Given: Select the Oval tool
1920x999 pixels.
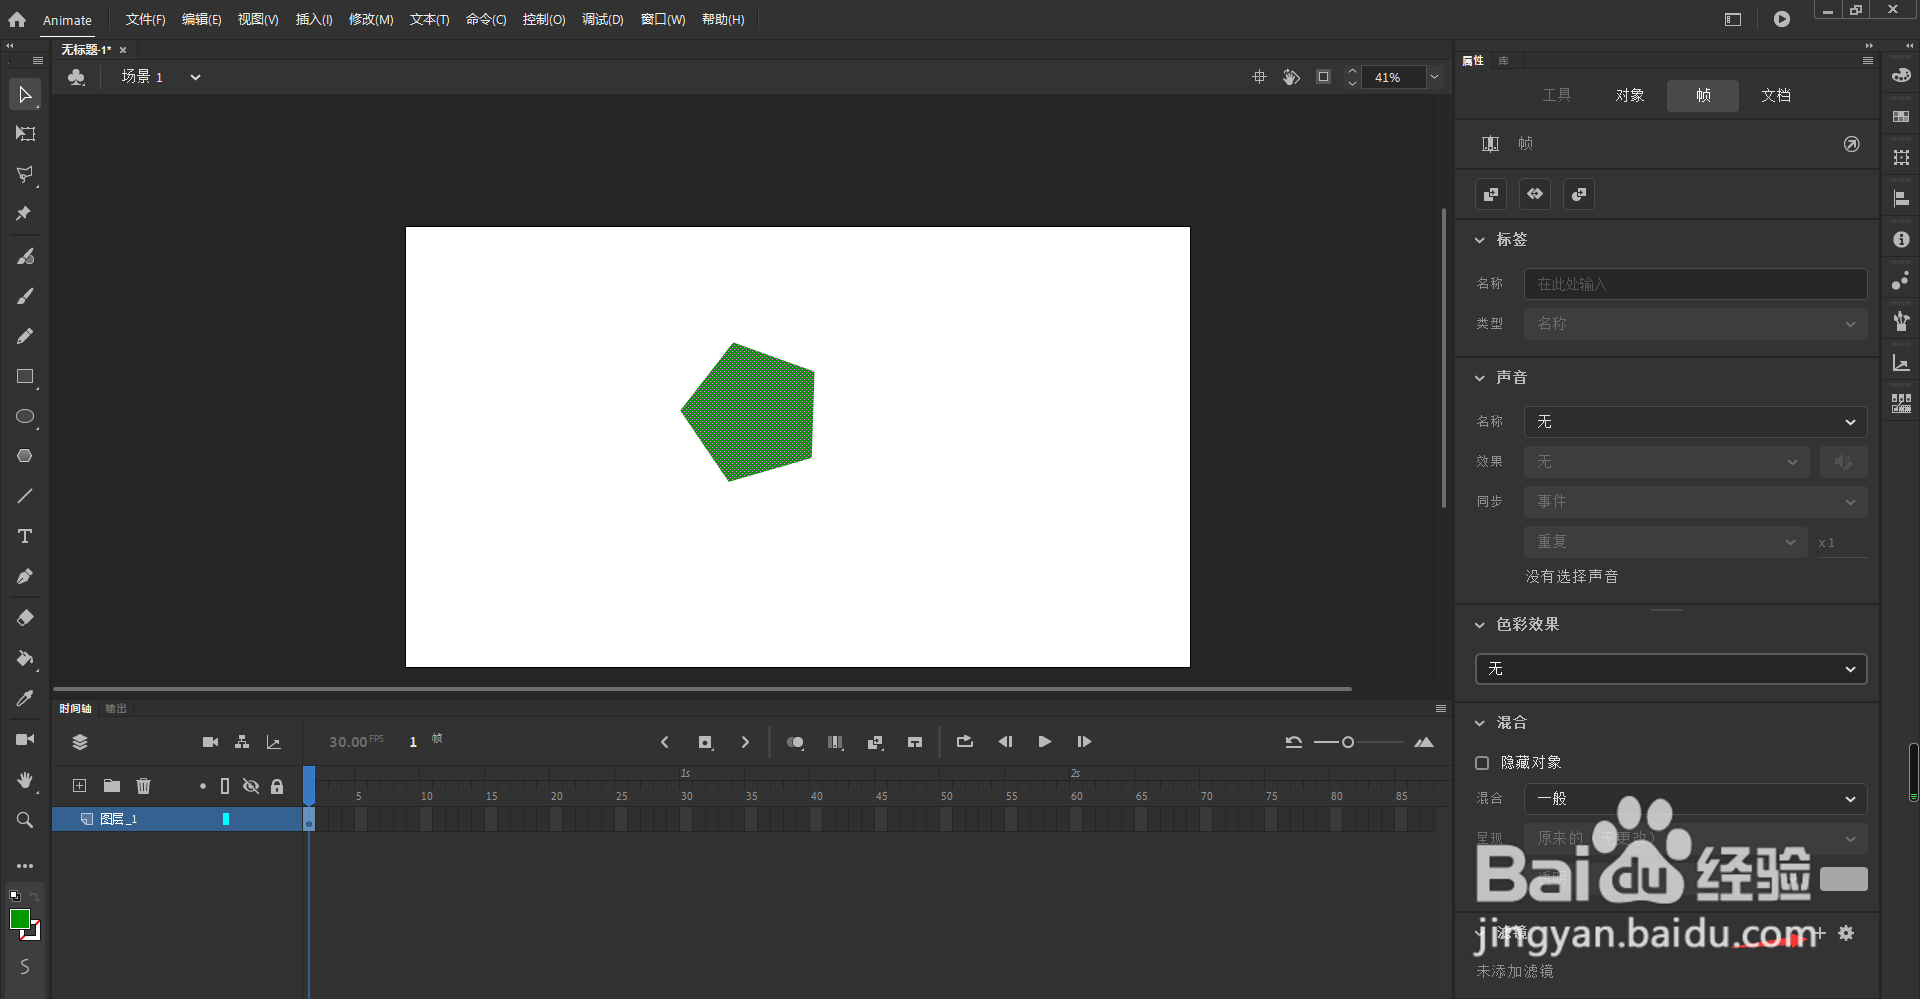Looking at the screenshot, I should 25,416.
